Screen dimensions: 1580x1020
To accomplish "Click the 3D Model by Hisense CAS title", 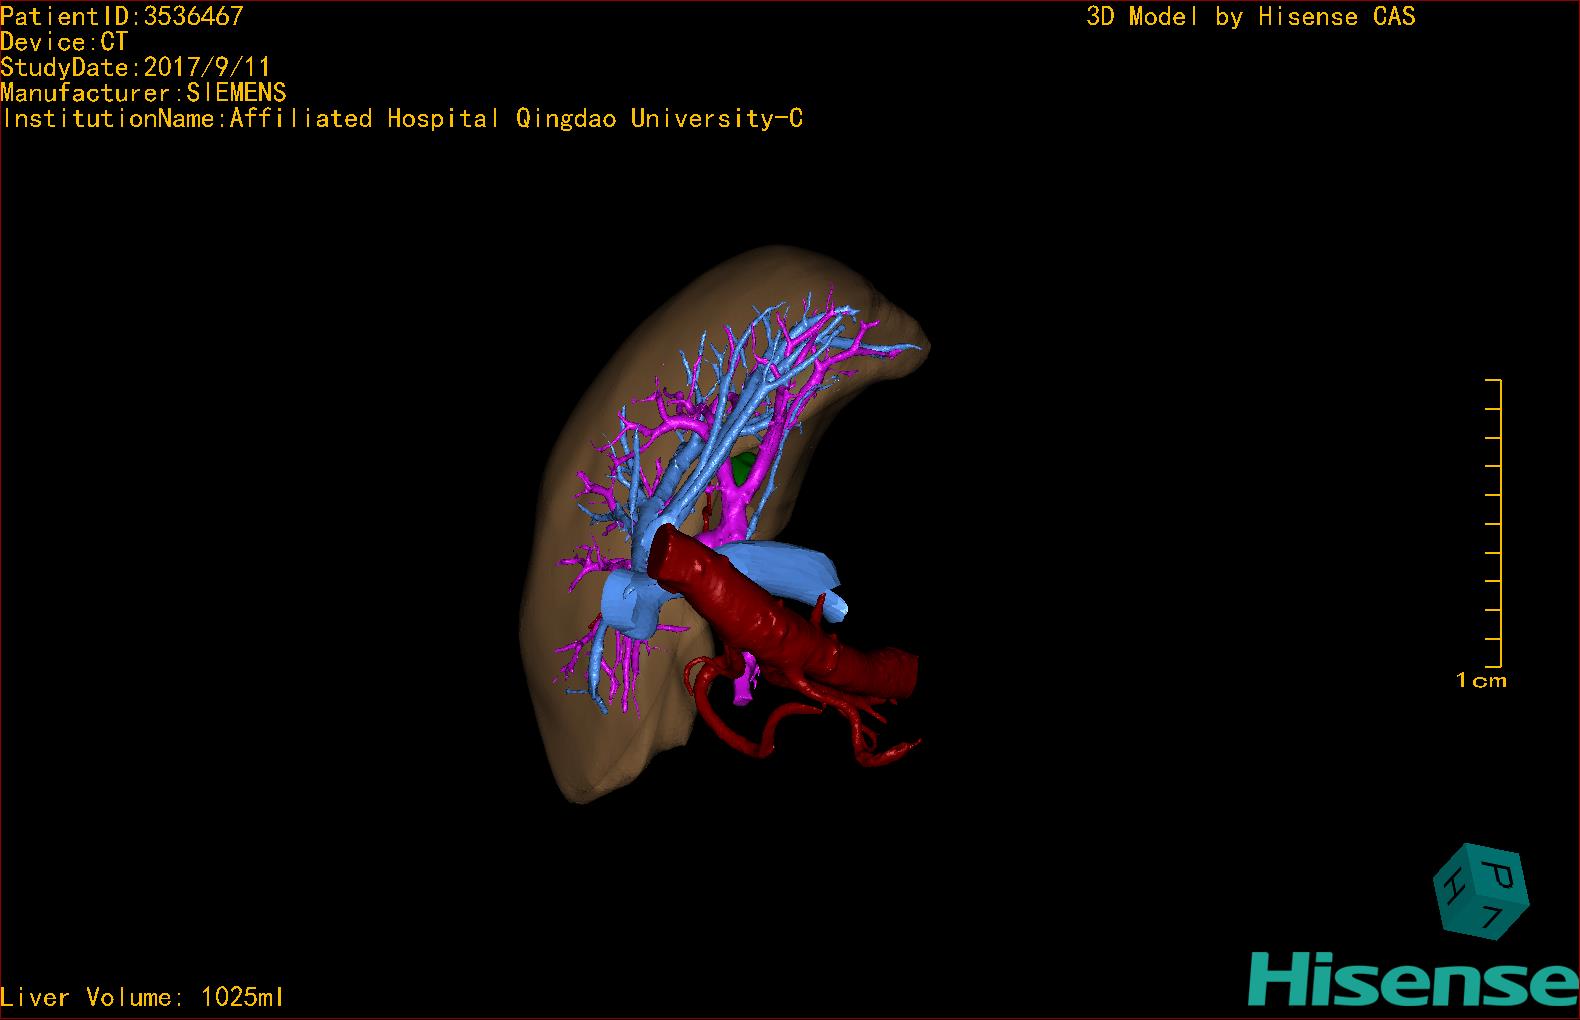I will coord(1250,16).
